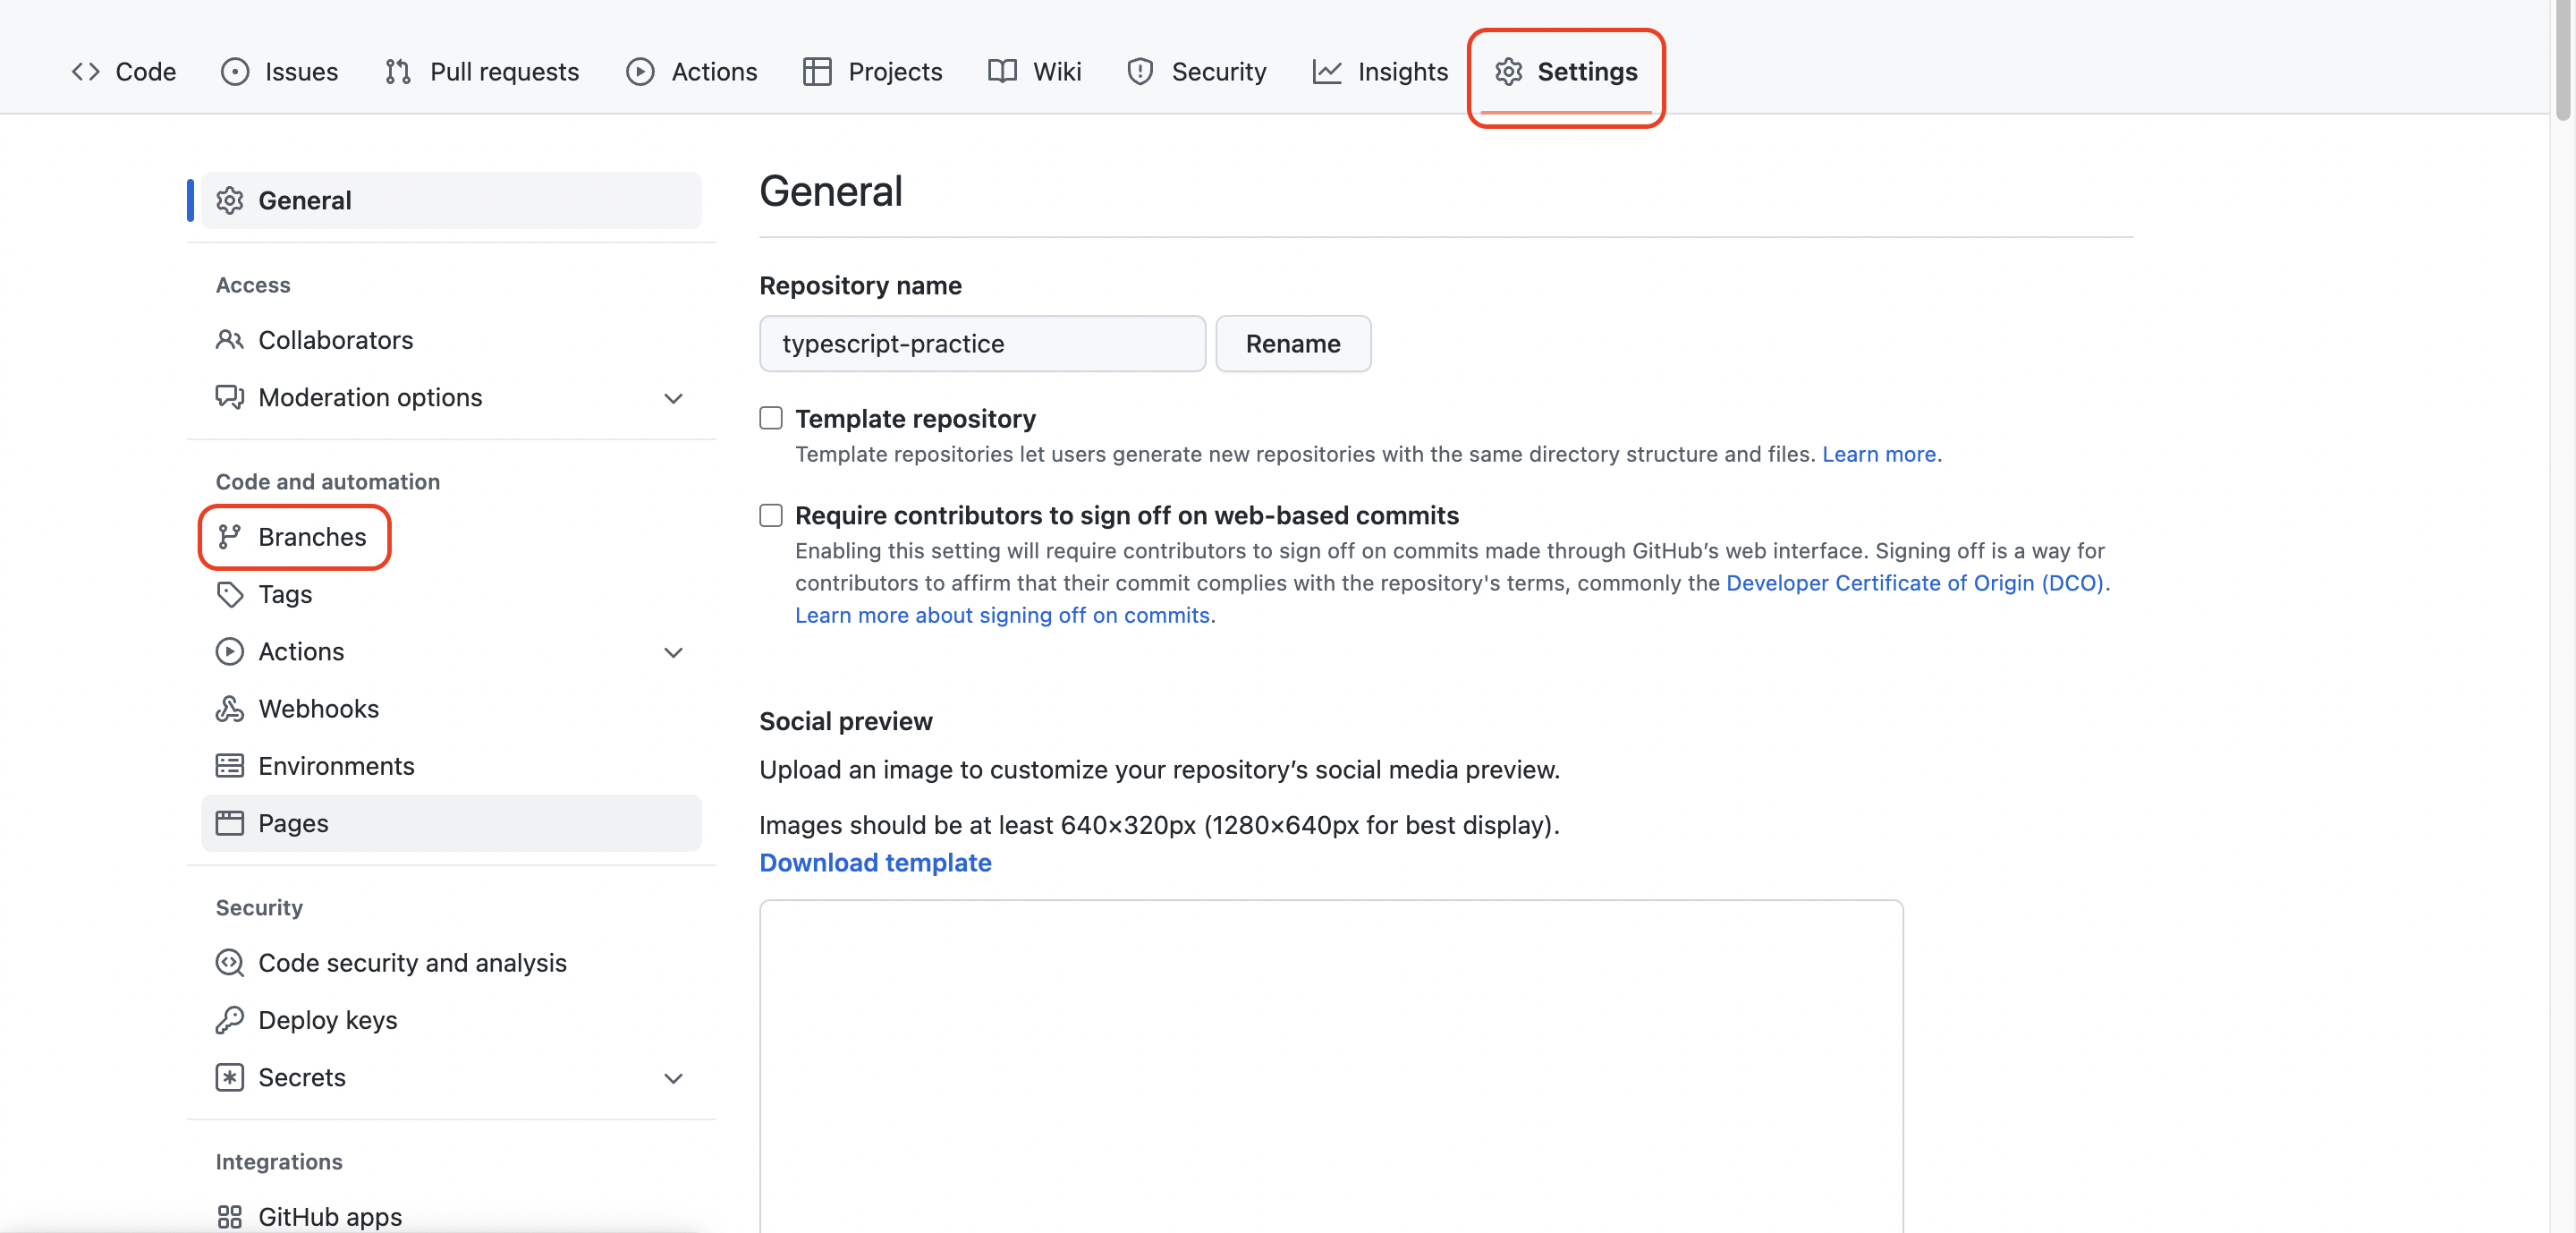The width and height of the screenshot is (2576, 1233).
Task: Switch to the Insights tab
Action: point(1380,72)
